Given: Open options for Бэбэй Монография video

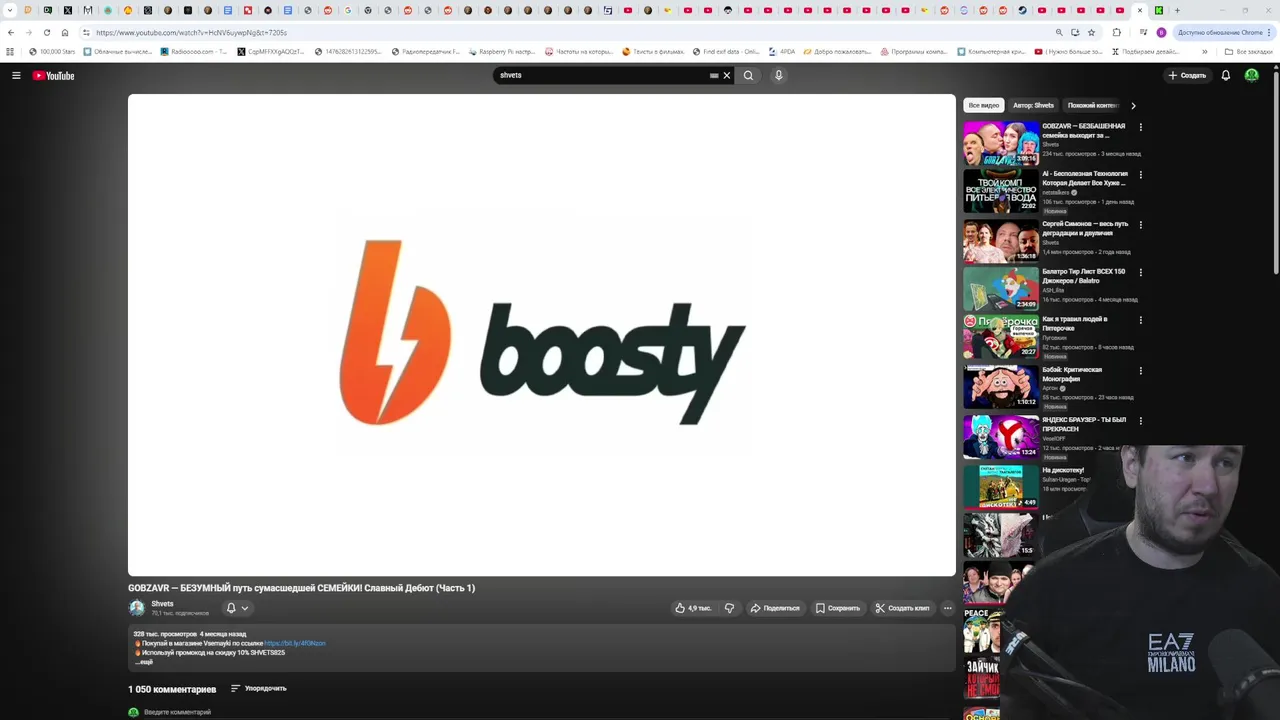Looking at the screenshot, I should [1140, 371].
